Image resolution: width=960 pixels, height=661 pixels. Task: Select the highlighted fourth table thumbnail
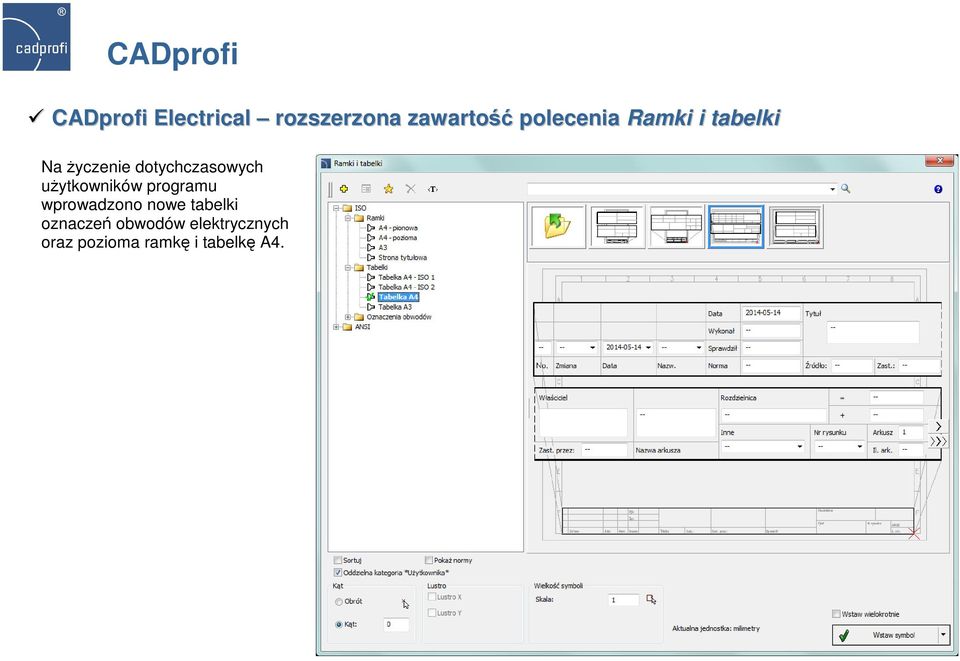[x=735, y=226]
